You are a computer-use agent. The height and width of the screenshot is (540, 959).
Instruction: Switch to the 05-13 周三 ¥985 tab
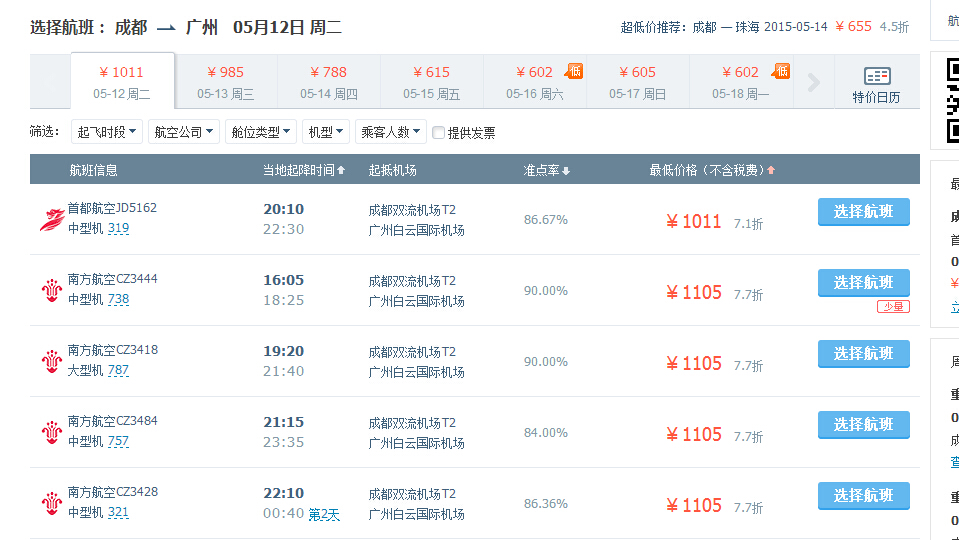coord(225,82)
